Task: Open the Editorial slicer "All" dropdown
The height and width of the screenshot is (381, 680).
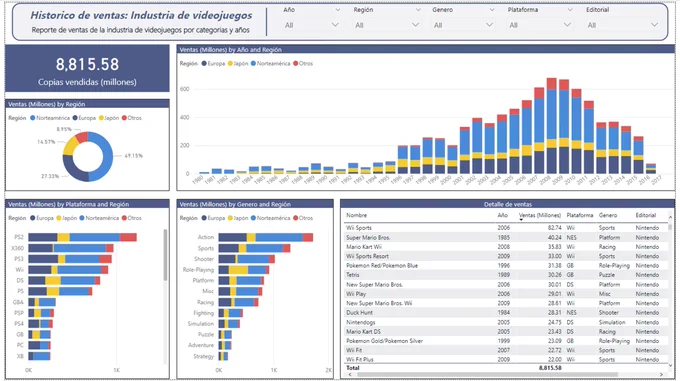Action: [622, 25]
